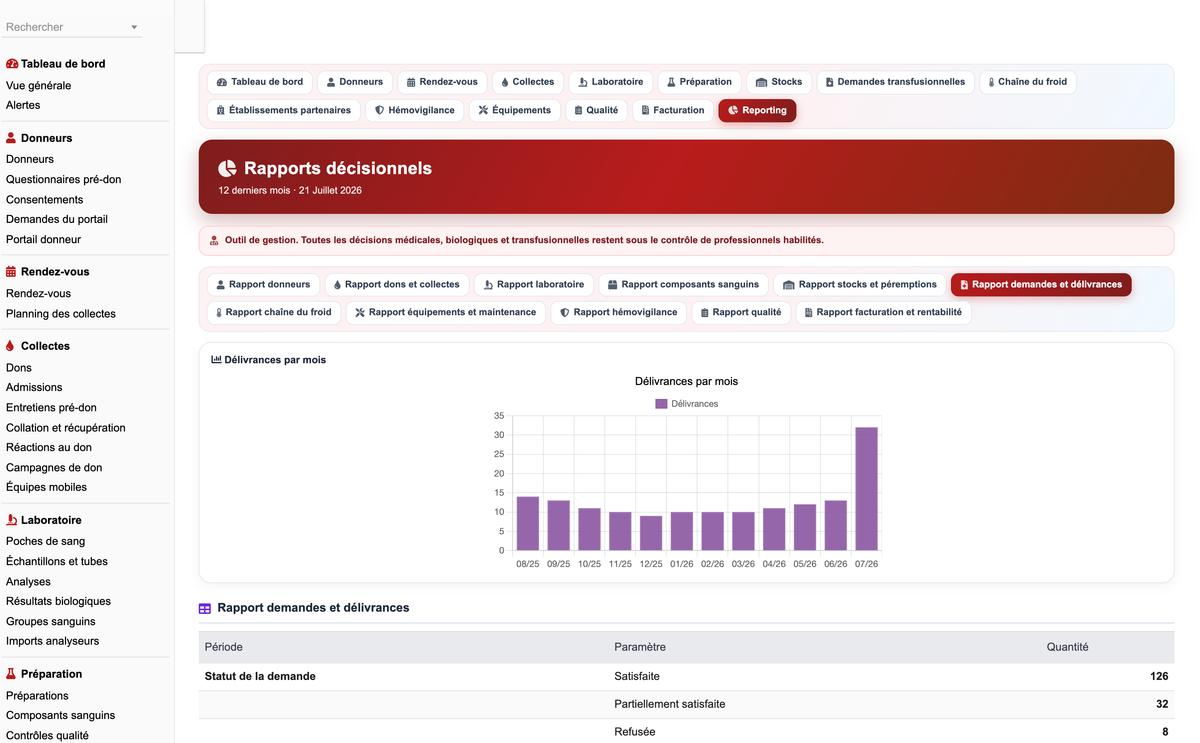Open Consentements sidebar link
This screenshot has height=743, width=1200.
pyautogui.click(x=45, y=199)
